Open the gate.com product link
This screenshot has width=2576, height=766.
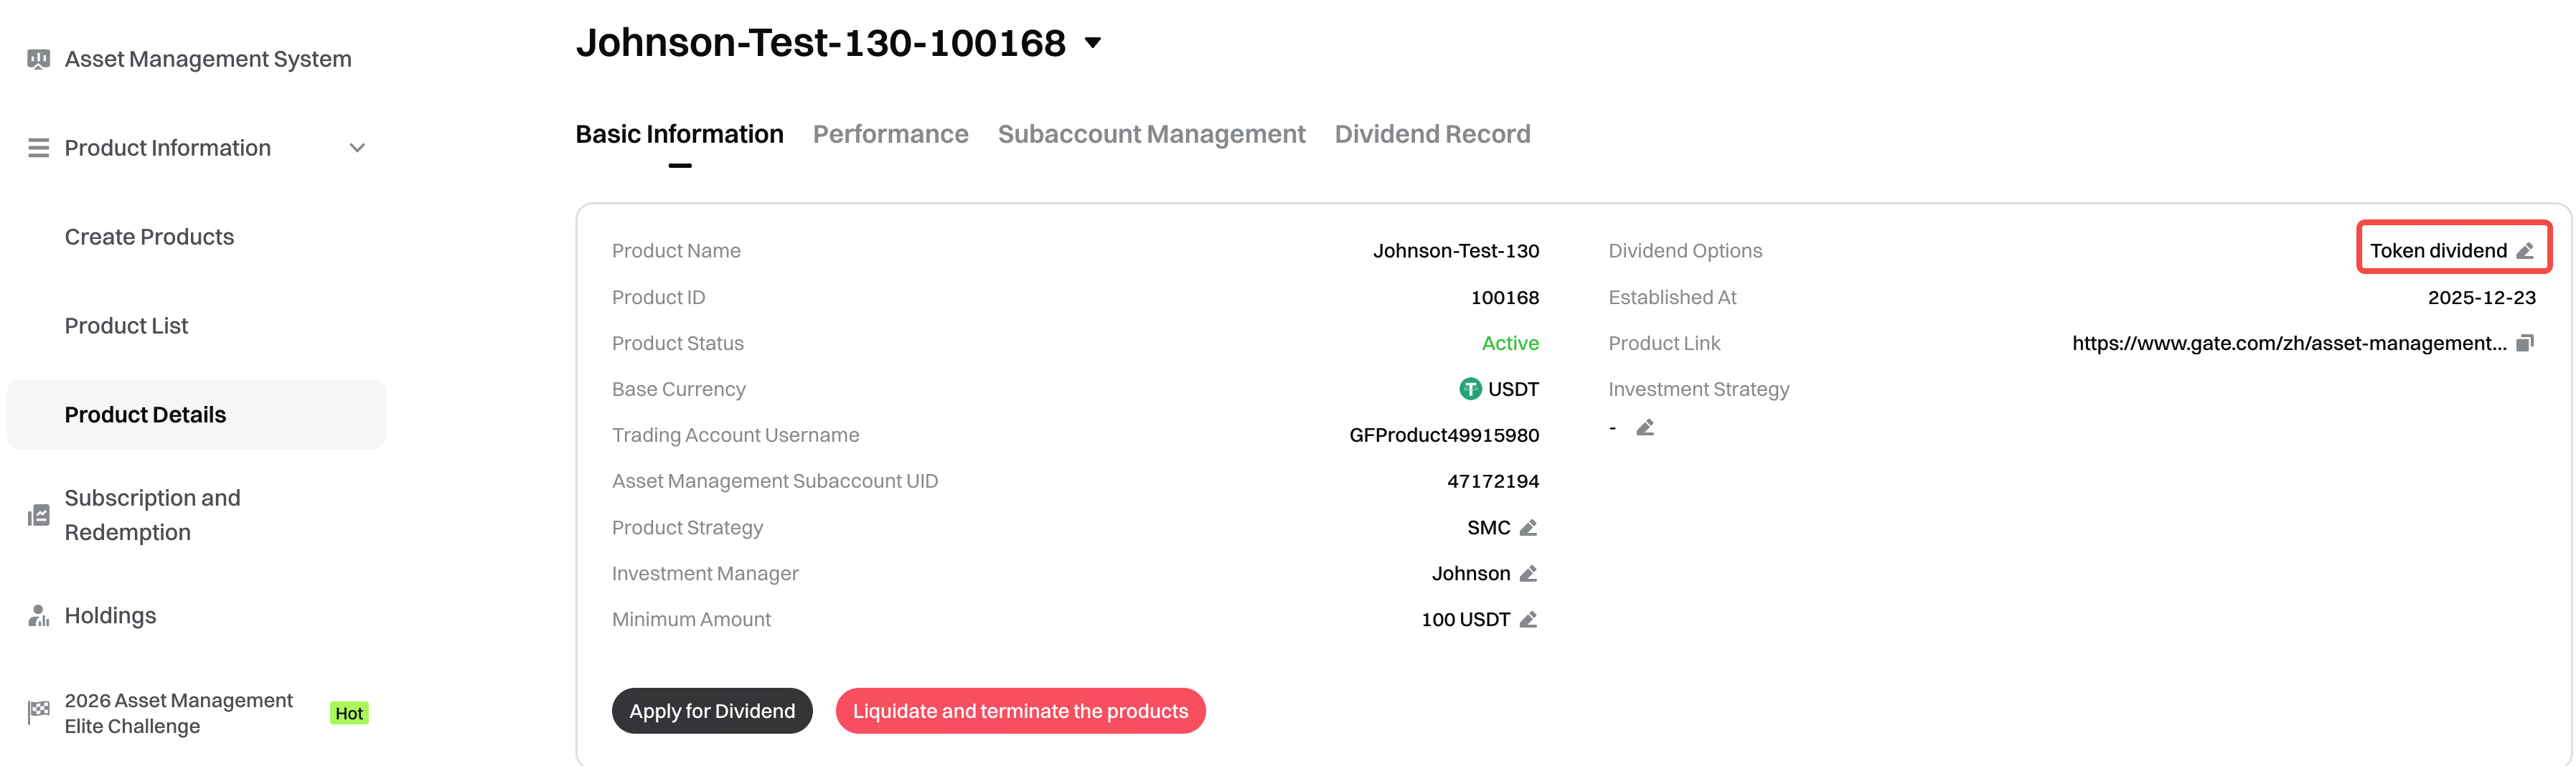pos(2288,343)
